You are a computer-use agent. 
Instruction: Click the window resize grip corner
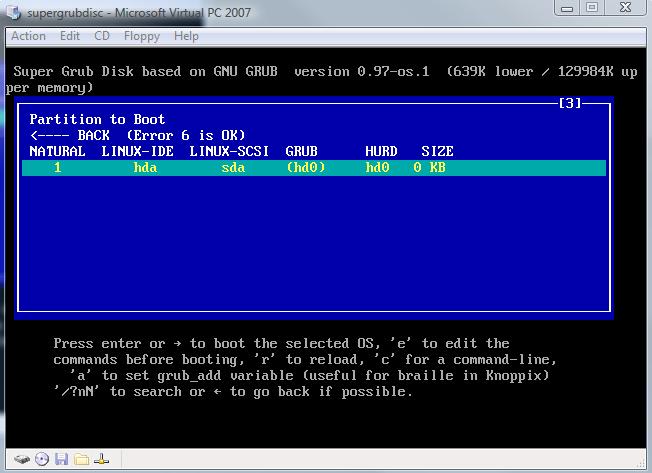pos(642,463)
